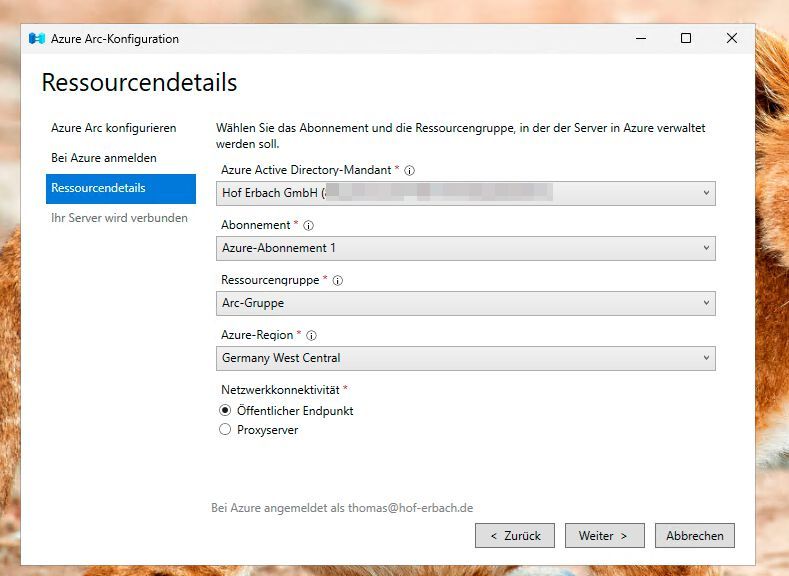Show info tooltip for Azure-Region

tap(311, 336)
